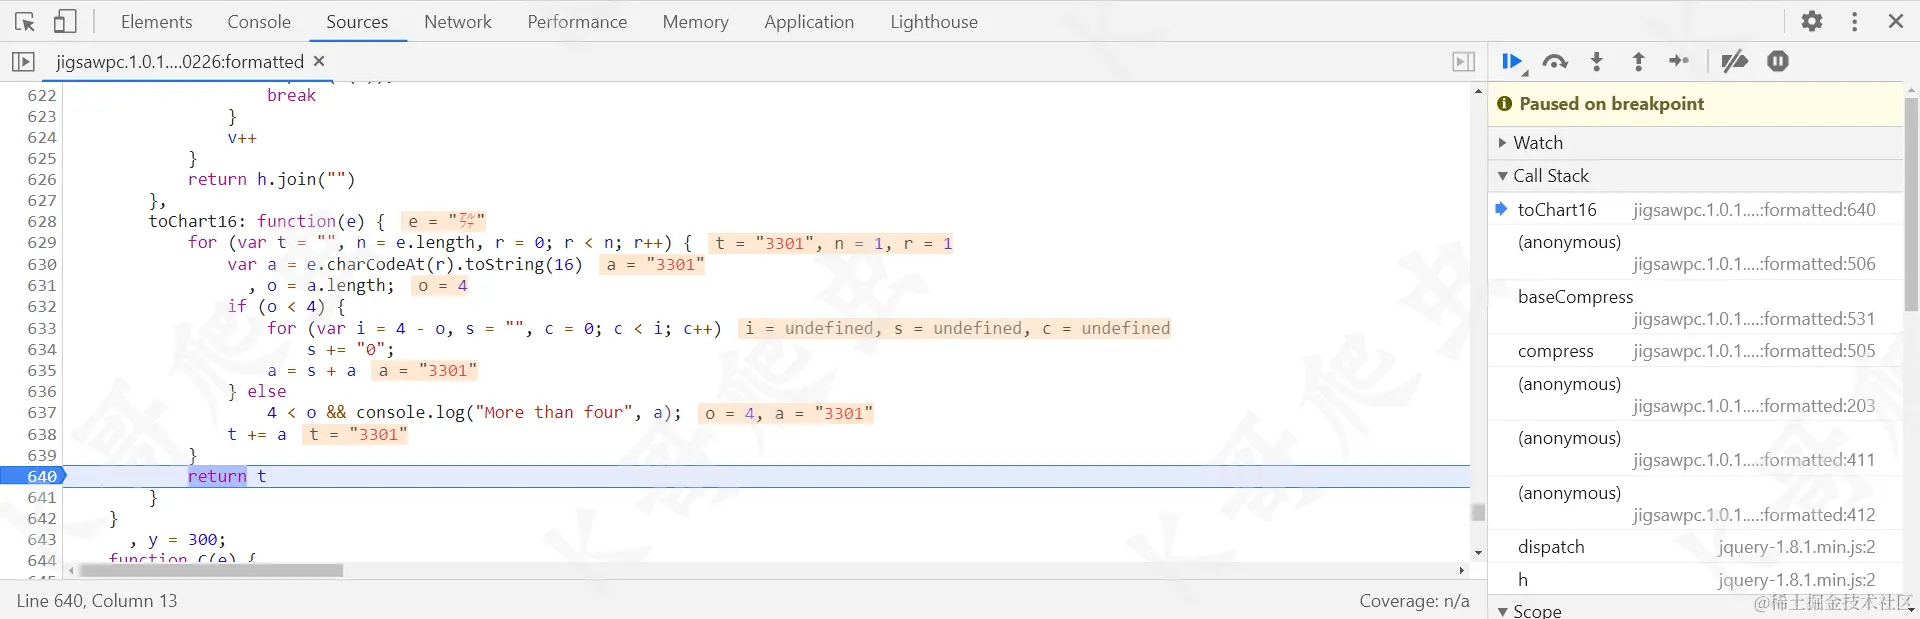Close the jigsawpc formatted file tab
The width and height of the screenshot is (1920, 619).
tap(319, 61)
